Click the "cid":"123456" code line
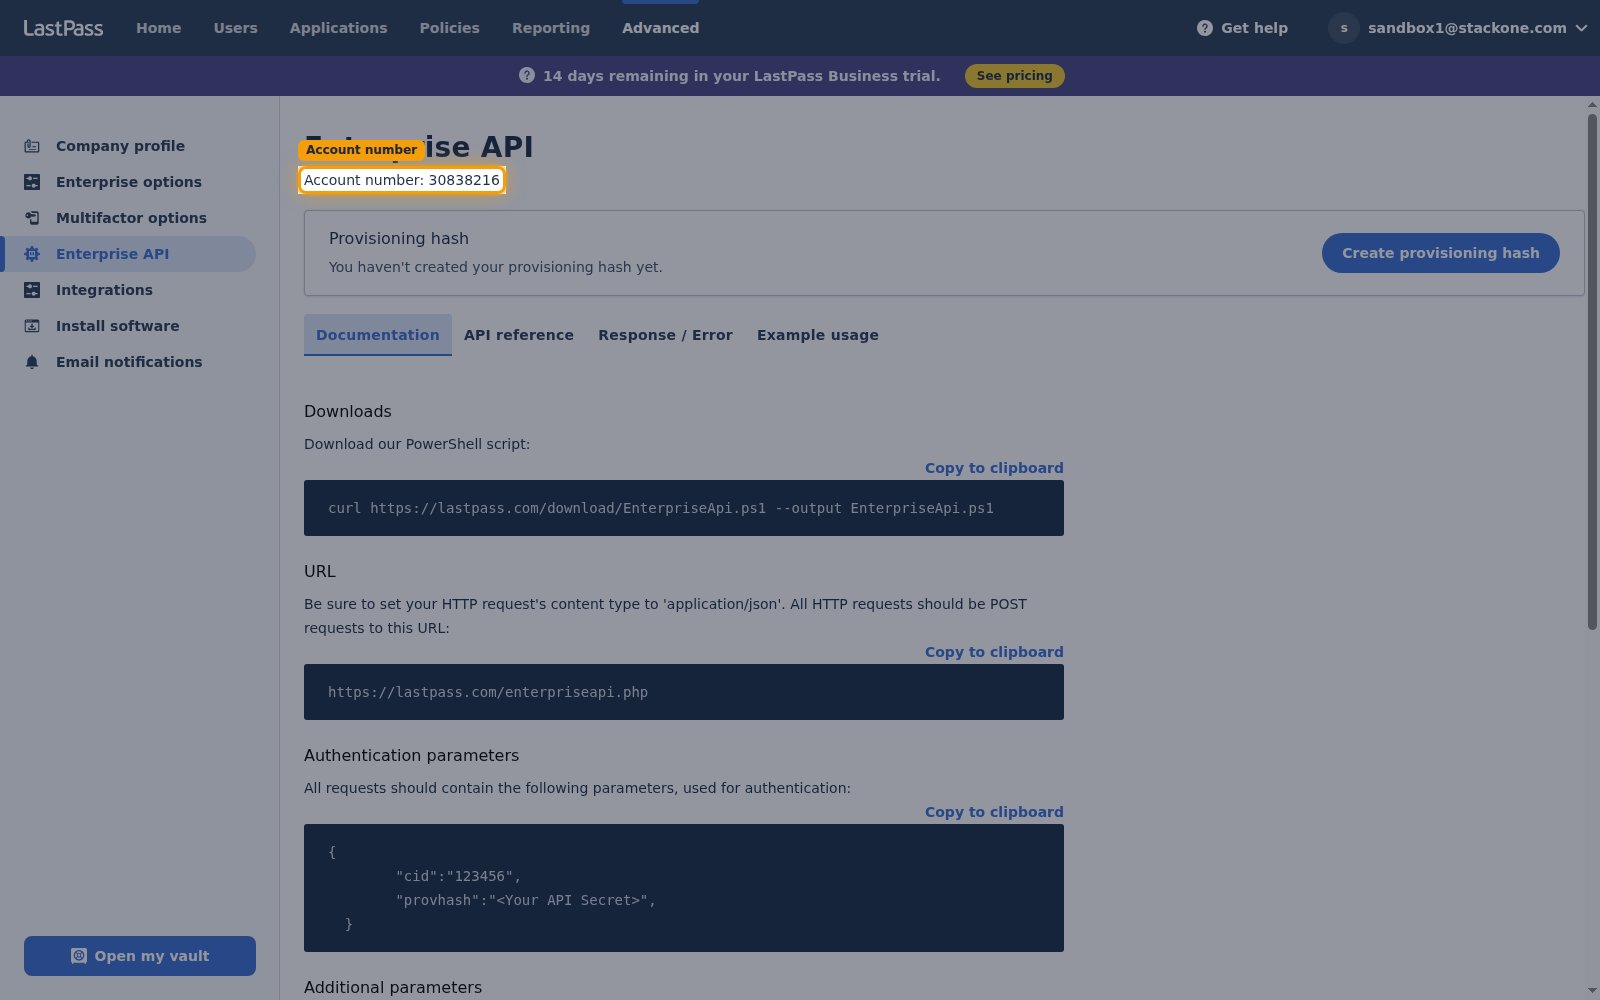 pos(458,876)
